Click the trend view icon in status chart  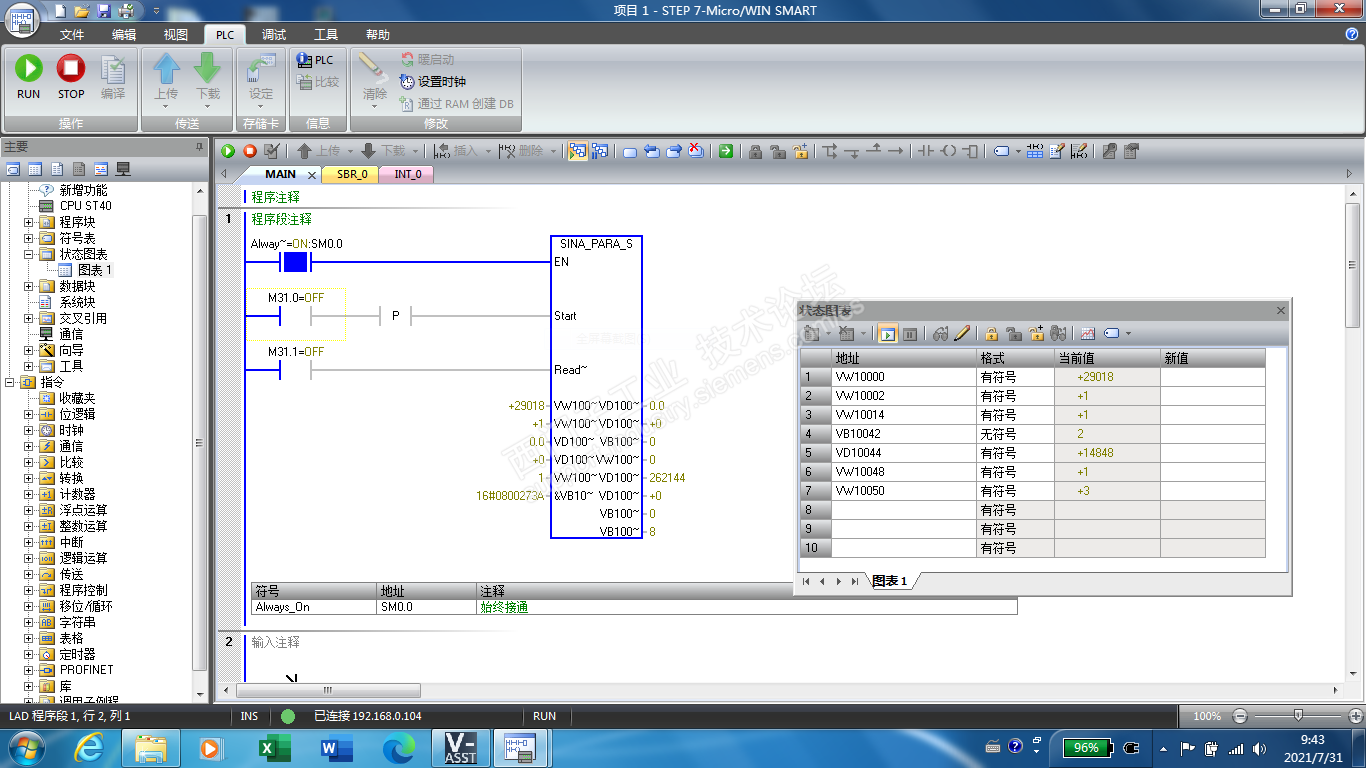click(1088, 333)
